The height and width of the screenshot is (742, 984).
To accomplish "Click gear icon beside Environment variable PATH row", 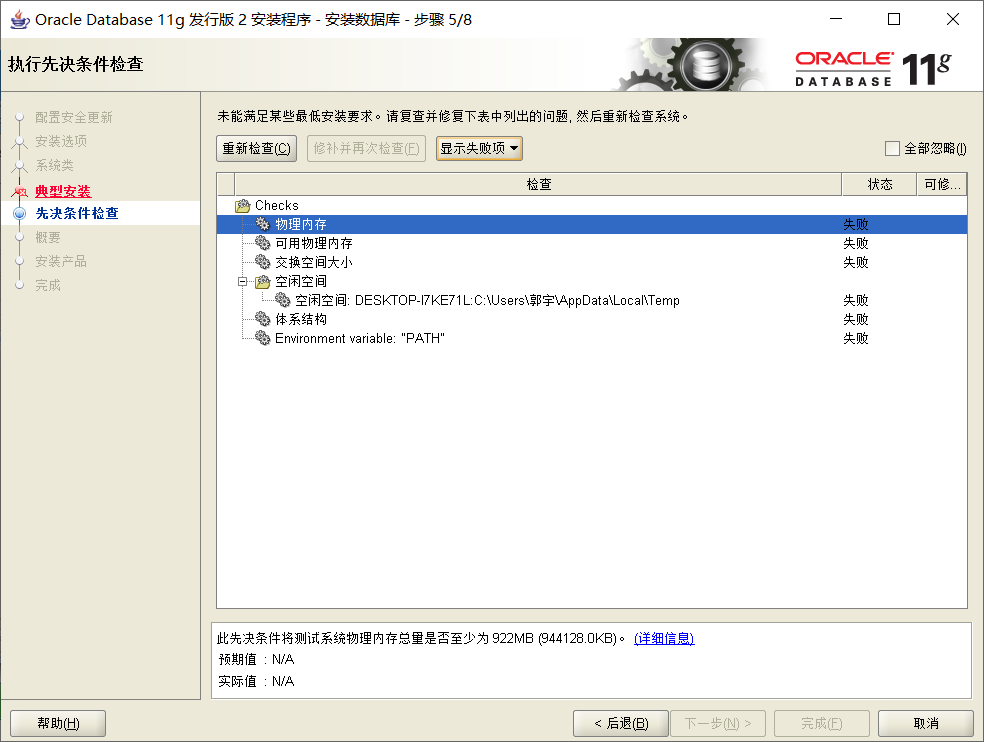I will [262, 338].
